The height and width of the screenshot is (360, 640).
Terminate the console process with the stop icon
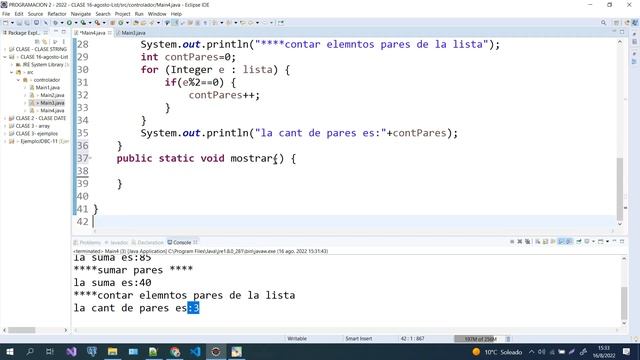tap(512, 242)
